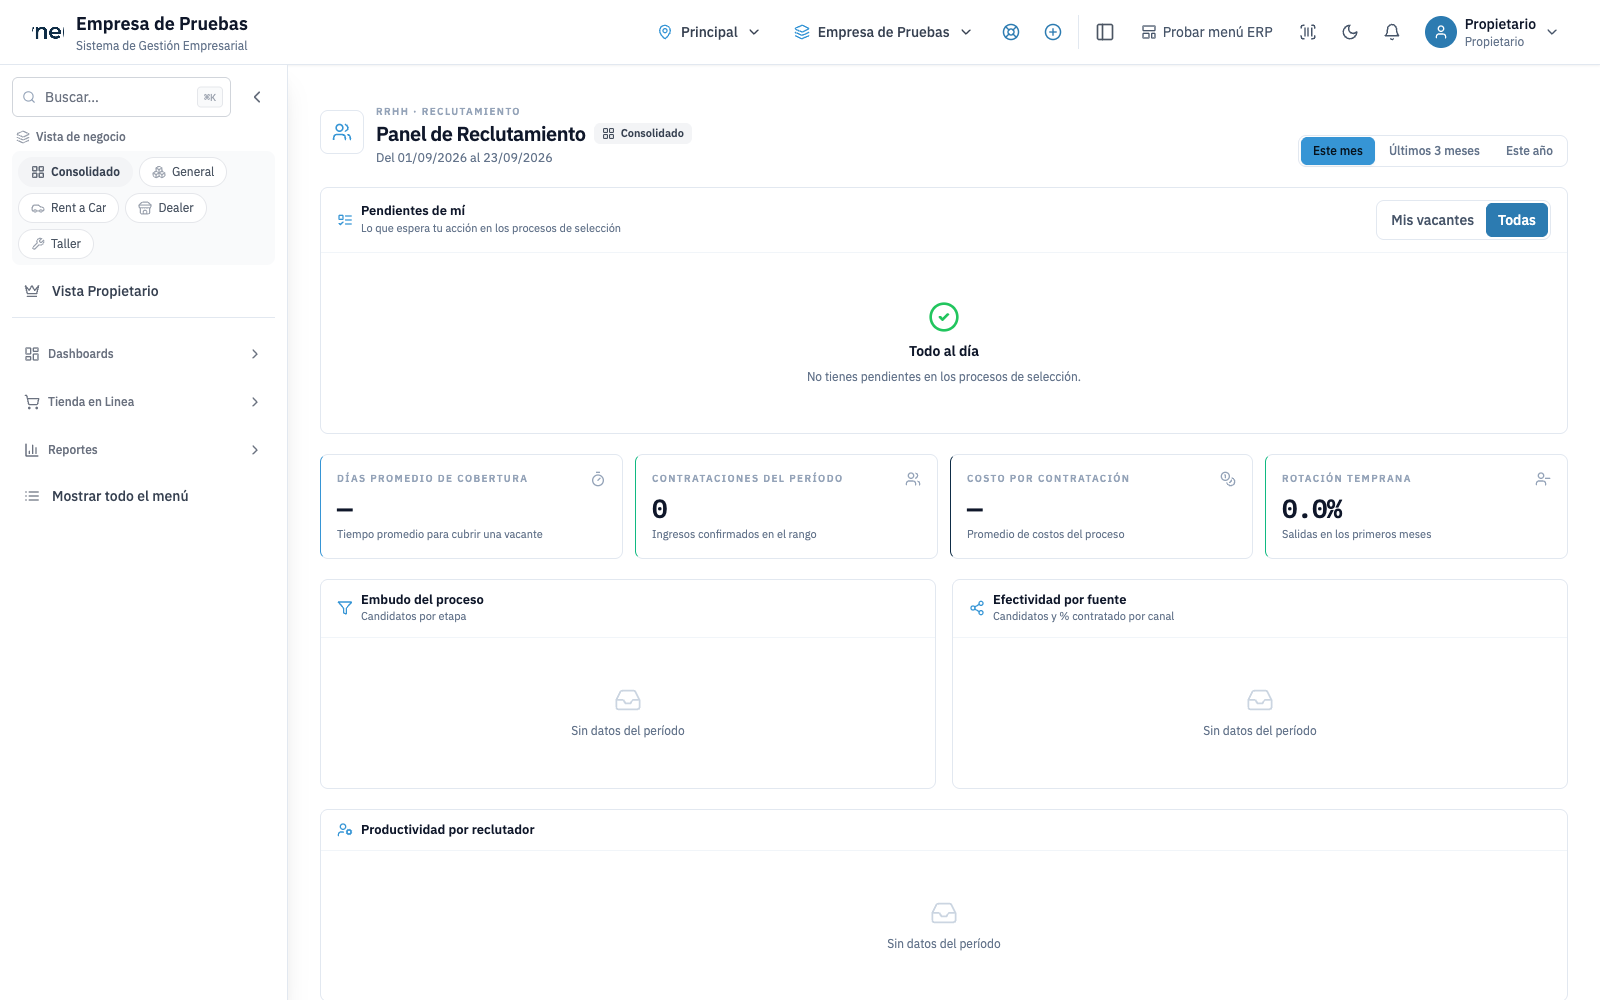Open the Principal location dropdown
This screenshot has width=1600, height=1000.
coord(709,32)
